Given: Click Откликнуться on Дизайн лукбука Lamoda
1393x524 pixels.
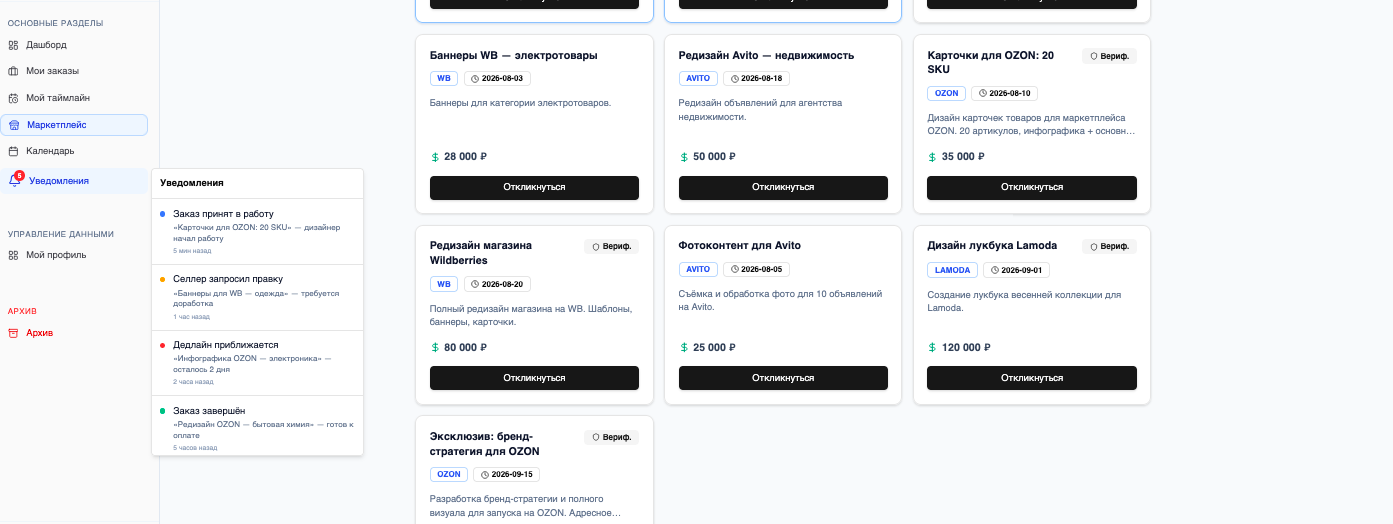Looking at the screenshot, I should [x=1032, y=378].
